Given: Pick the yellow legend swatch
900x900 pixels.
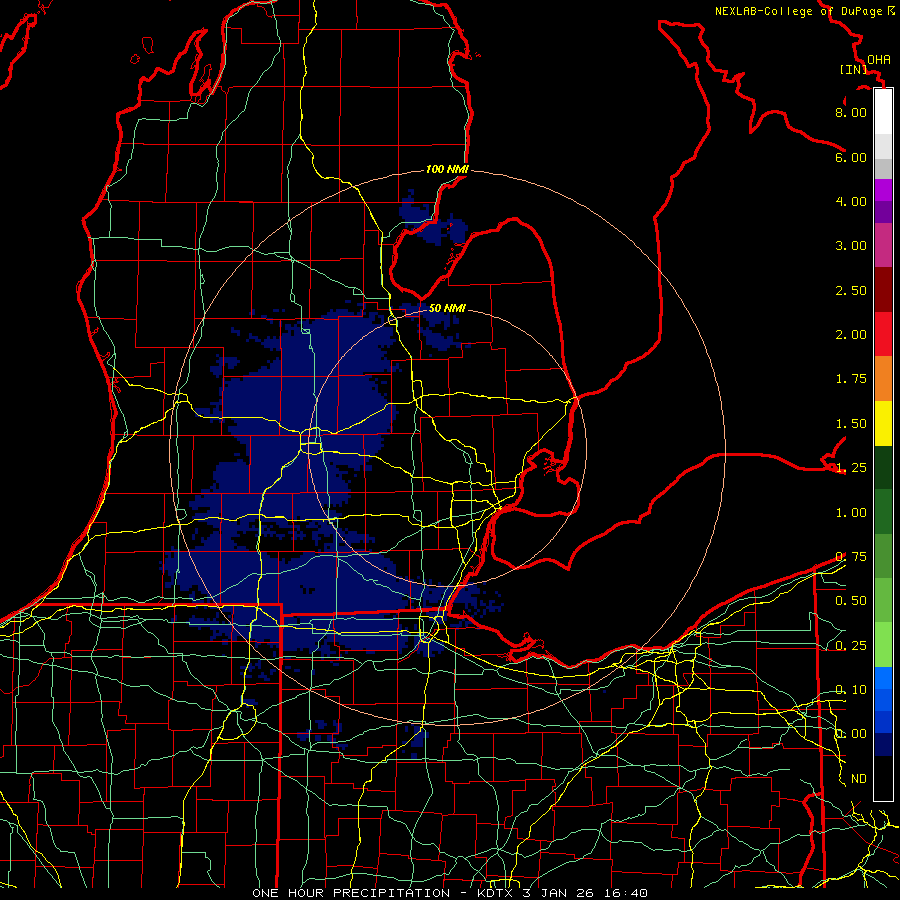Looking at the screenshot, I should click(x=883, y=423).
